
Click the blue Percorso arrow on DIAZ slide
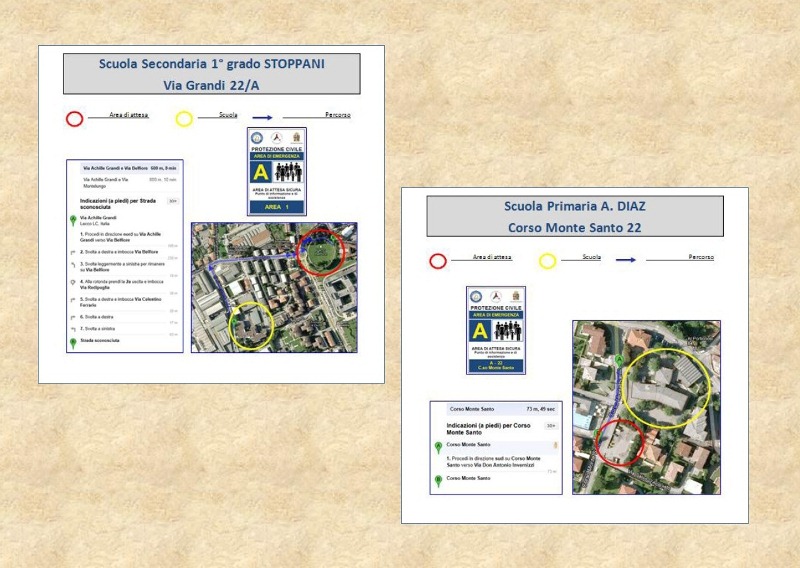(625, 259)
